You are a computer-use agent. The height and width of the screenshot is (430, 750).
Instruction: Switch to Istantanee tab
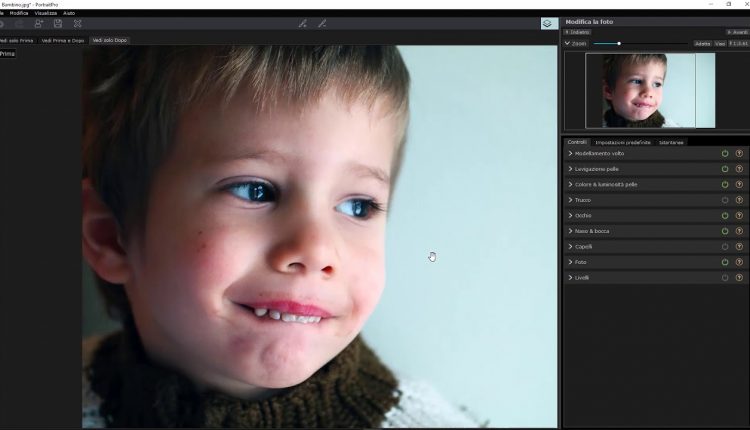click(x=671, y=143)
